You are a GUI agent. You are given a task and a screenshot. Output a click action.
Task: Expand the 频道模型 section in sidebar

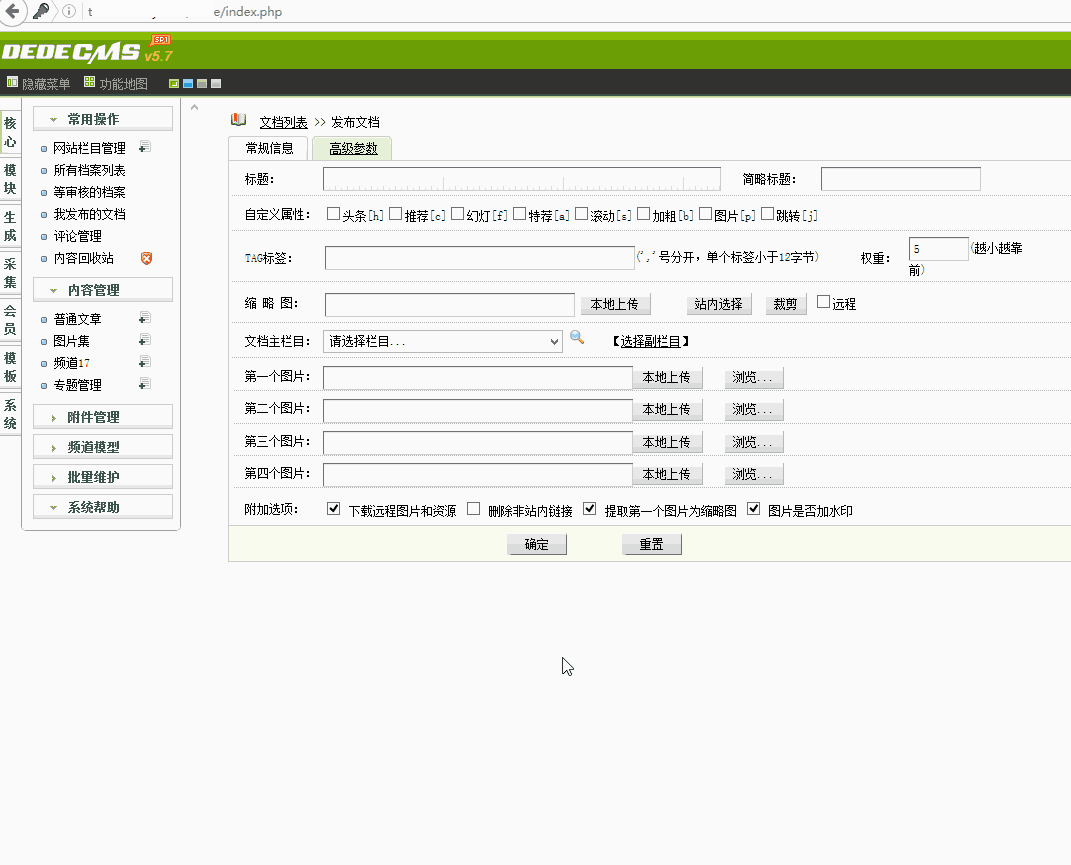pyautogui.click(x=103, y=446)
